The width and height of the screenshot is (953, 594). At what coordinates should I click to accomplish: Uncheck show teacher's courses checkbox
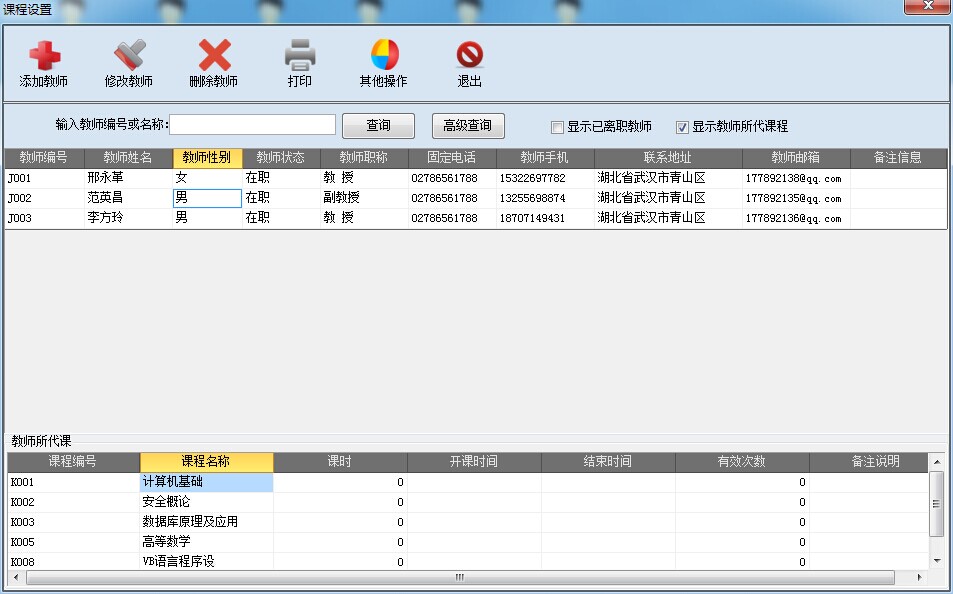coord(683,127)
